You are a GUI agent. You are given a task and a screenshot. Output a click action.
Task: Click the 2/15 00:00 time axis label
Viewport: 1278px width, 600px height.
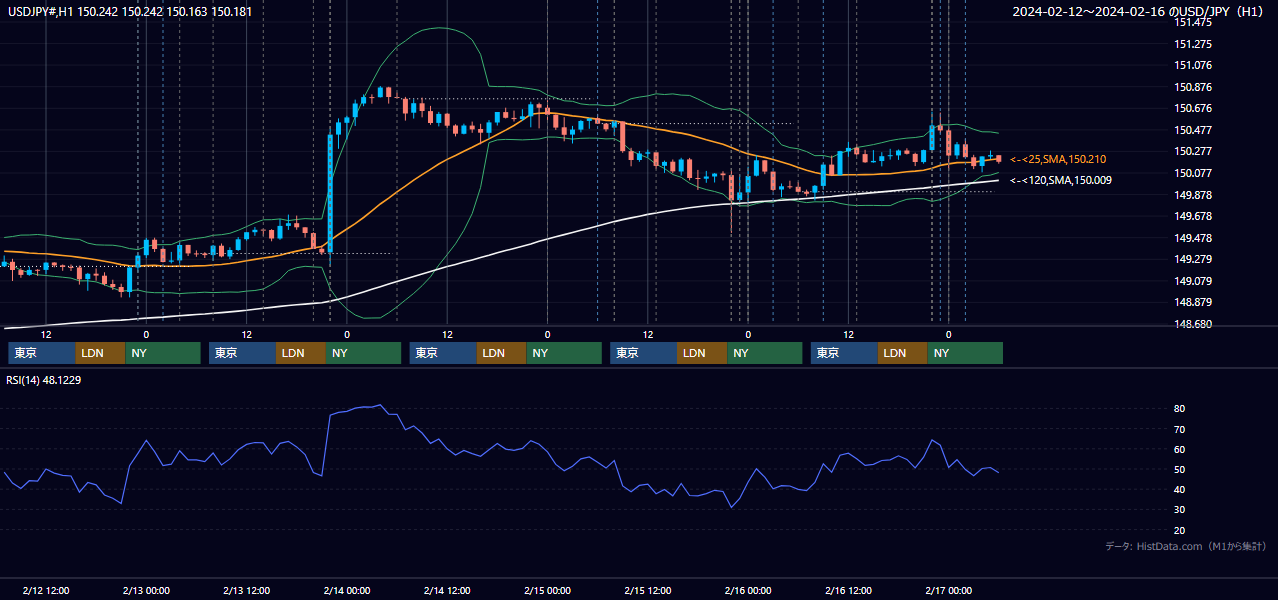click(x=547, y=590)
